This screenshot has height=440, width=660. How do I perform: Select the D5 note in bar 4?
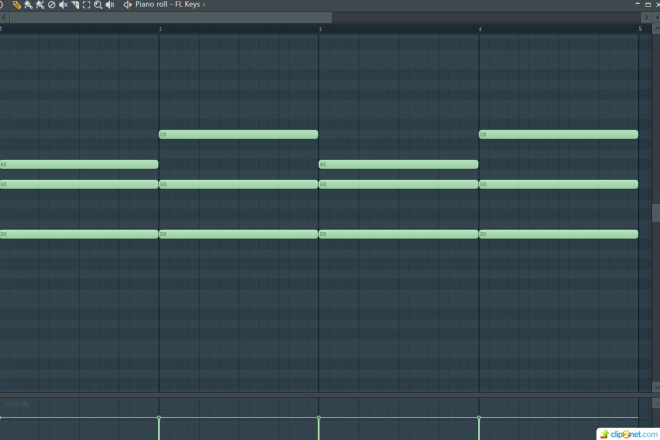tap(558, 234)
